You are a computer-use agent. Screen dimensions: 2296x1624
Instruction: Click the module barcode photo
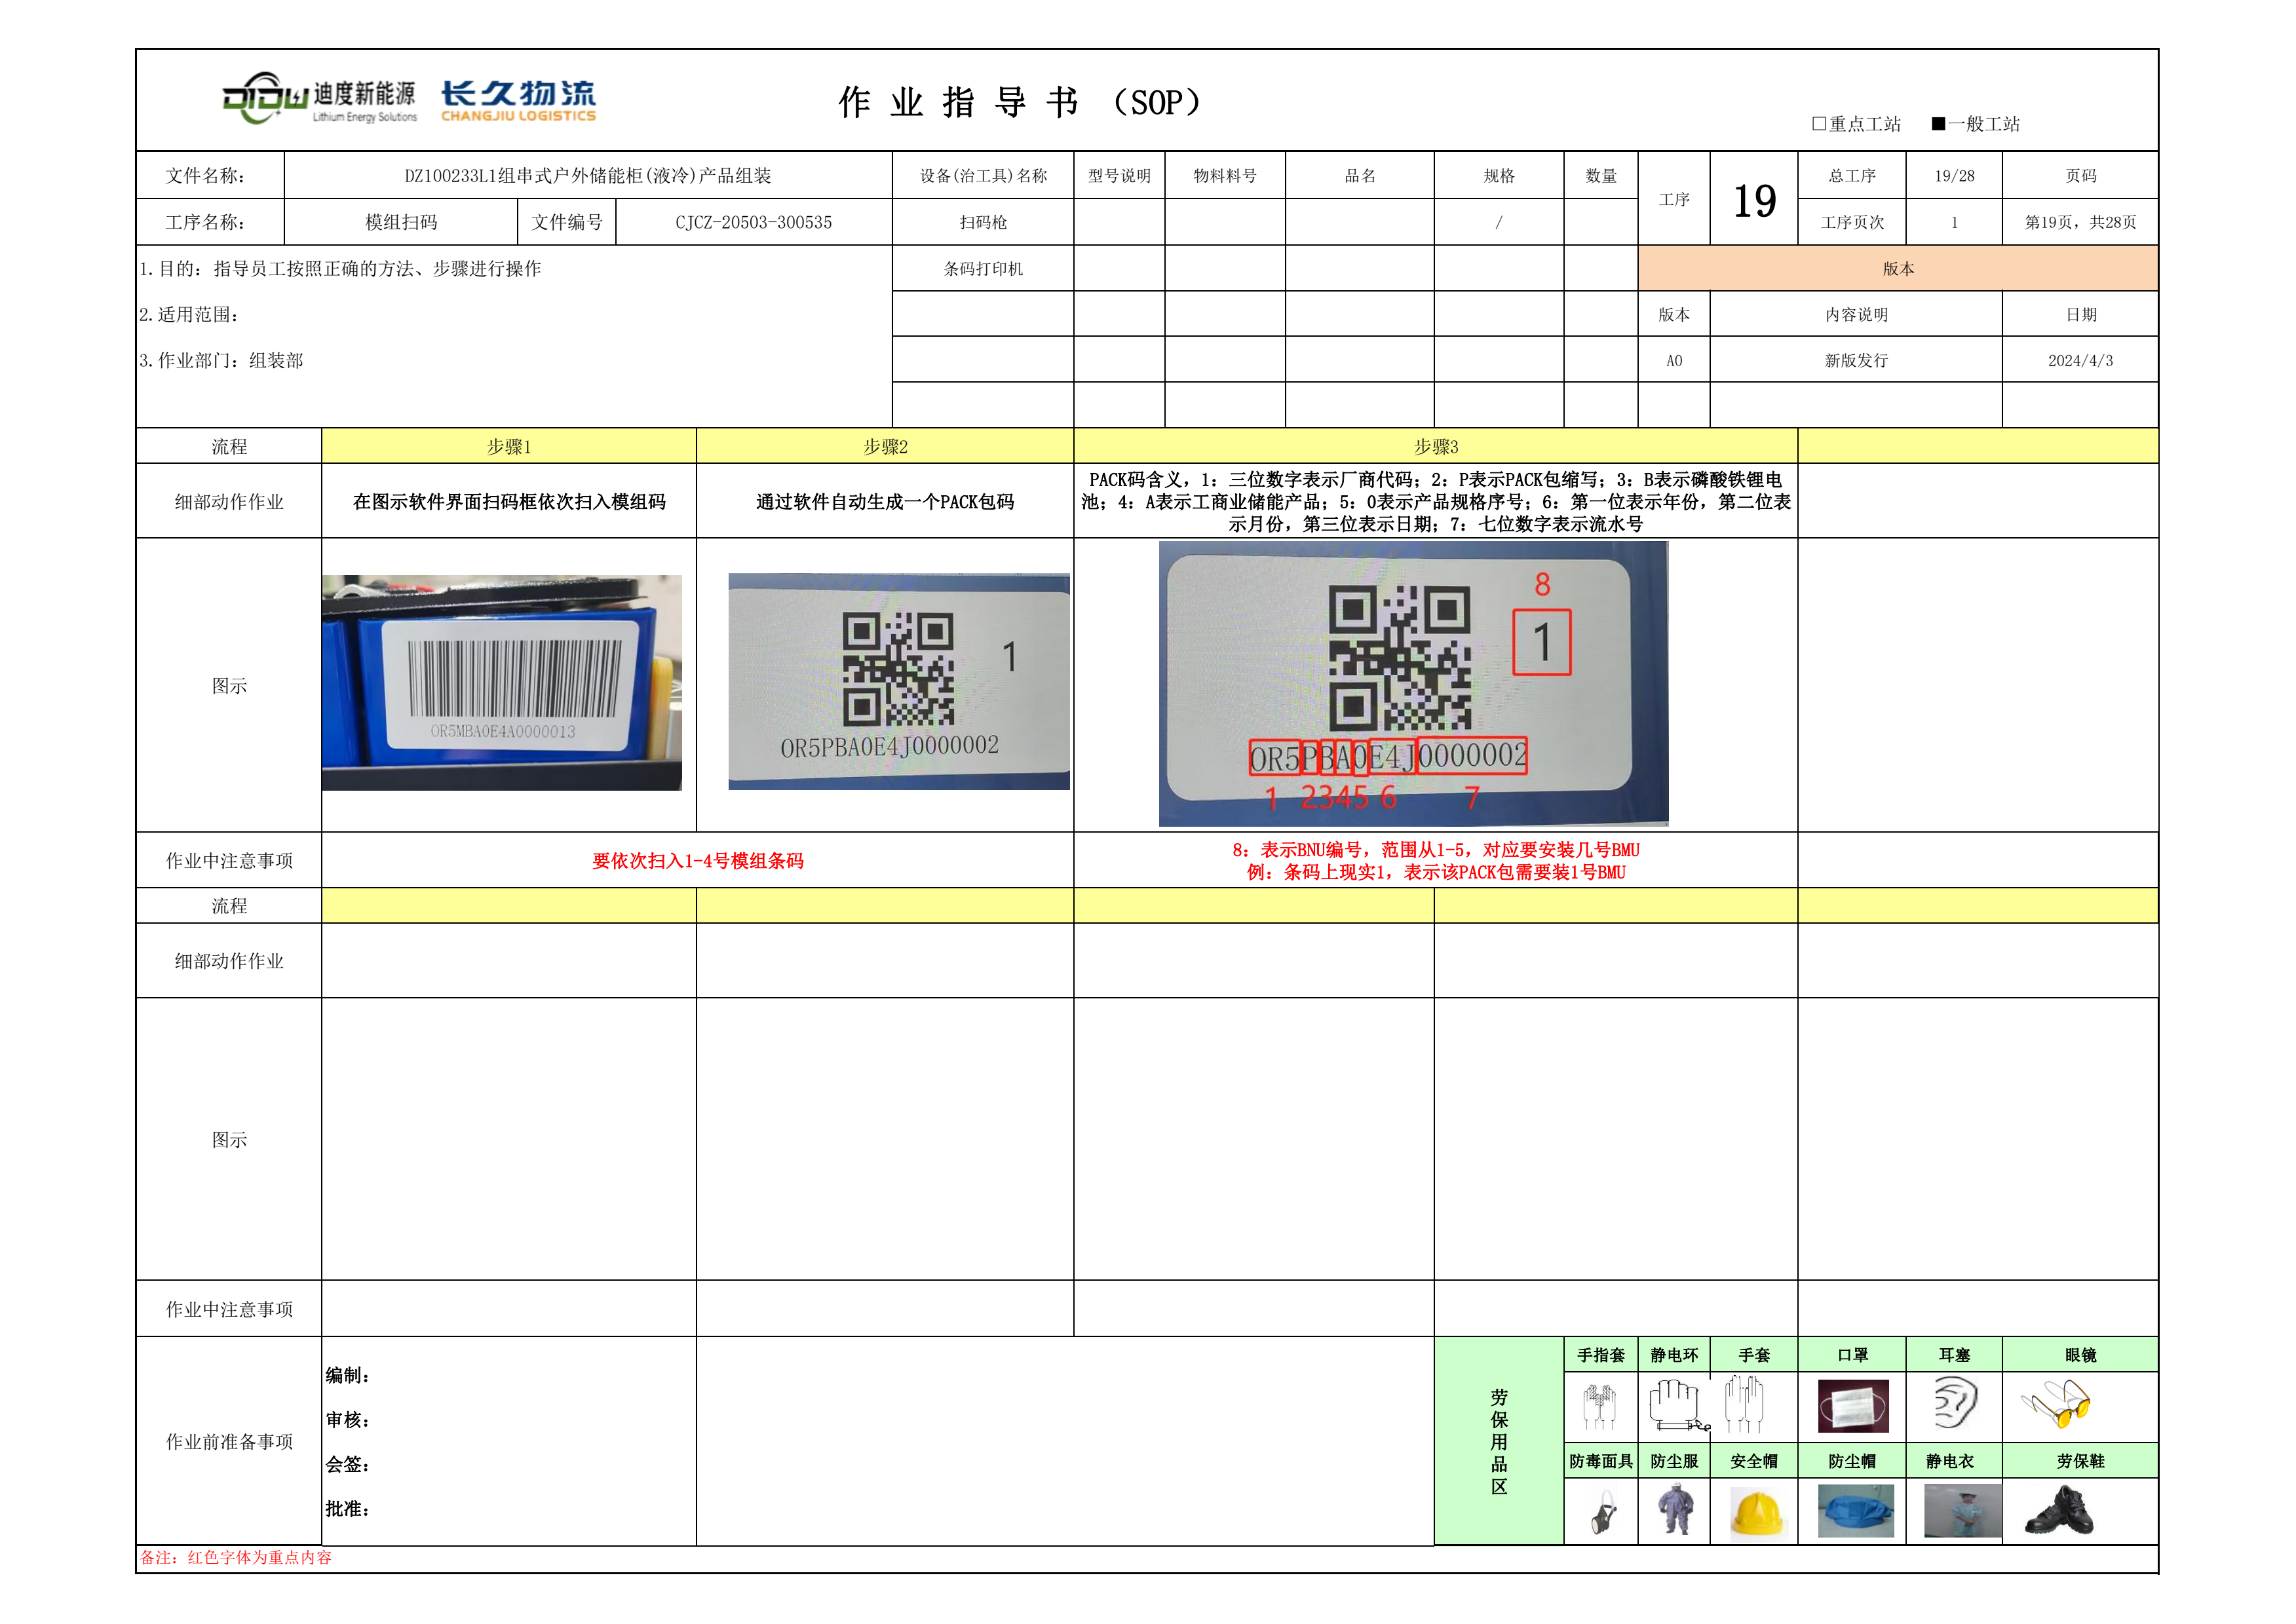click(x=502, y=683)
